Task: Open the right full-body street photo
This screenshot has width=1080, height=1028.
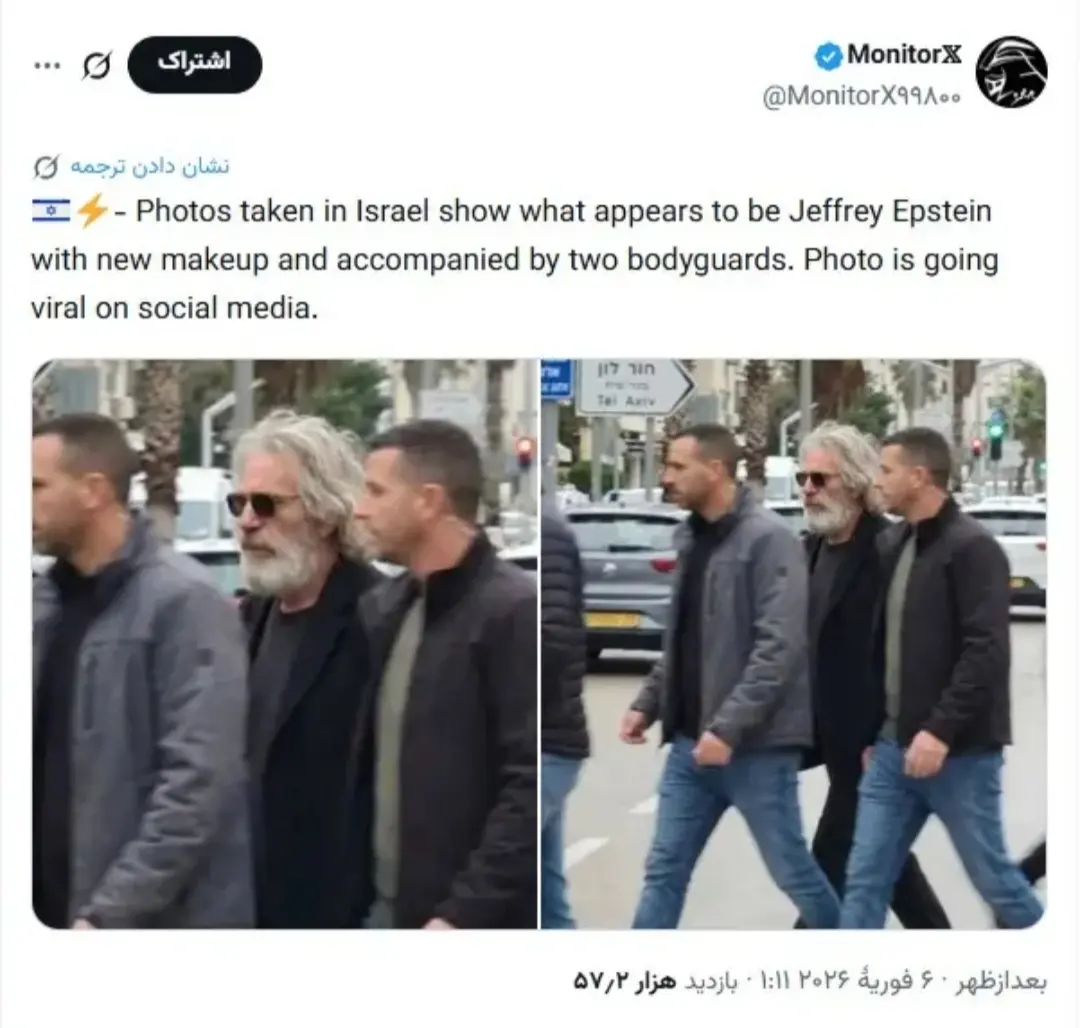Action: [793, 644]
